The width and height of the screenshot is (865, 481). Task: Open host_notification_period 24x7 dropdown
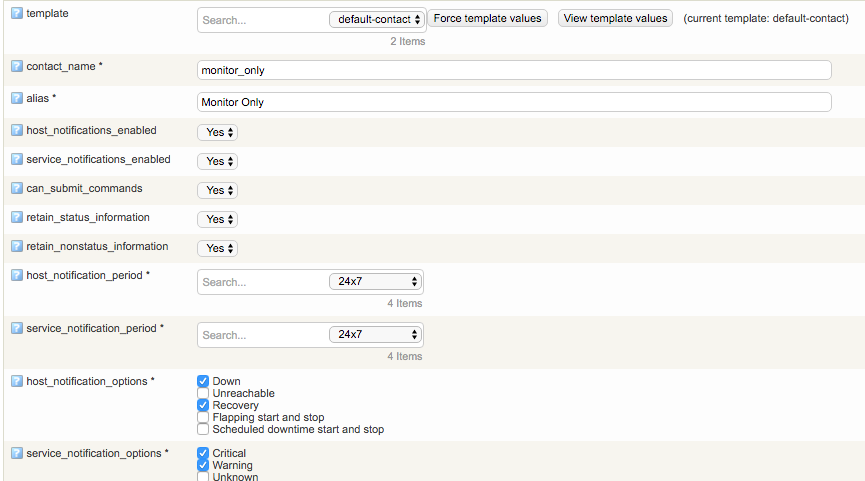(x=375, y=281)
